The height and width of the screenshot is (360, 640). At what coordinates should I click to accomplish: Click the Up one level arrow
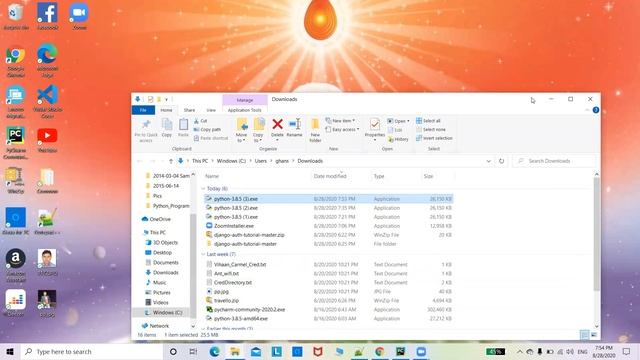coord(171,161)
